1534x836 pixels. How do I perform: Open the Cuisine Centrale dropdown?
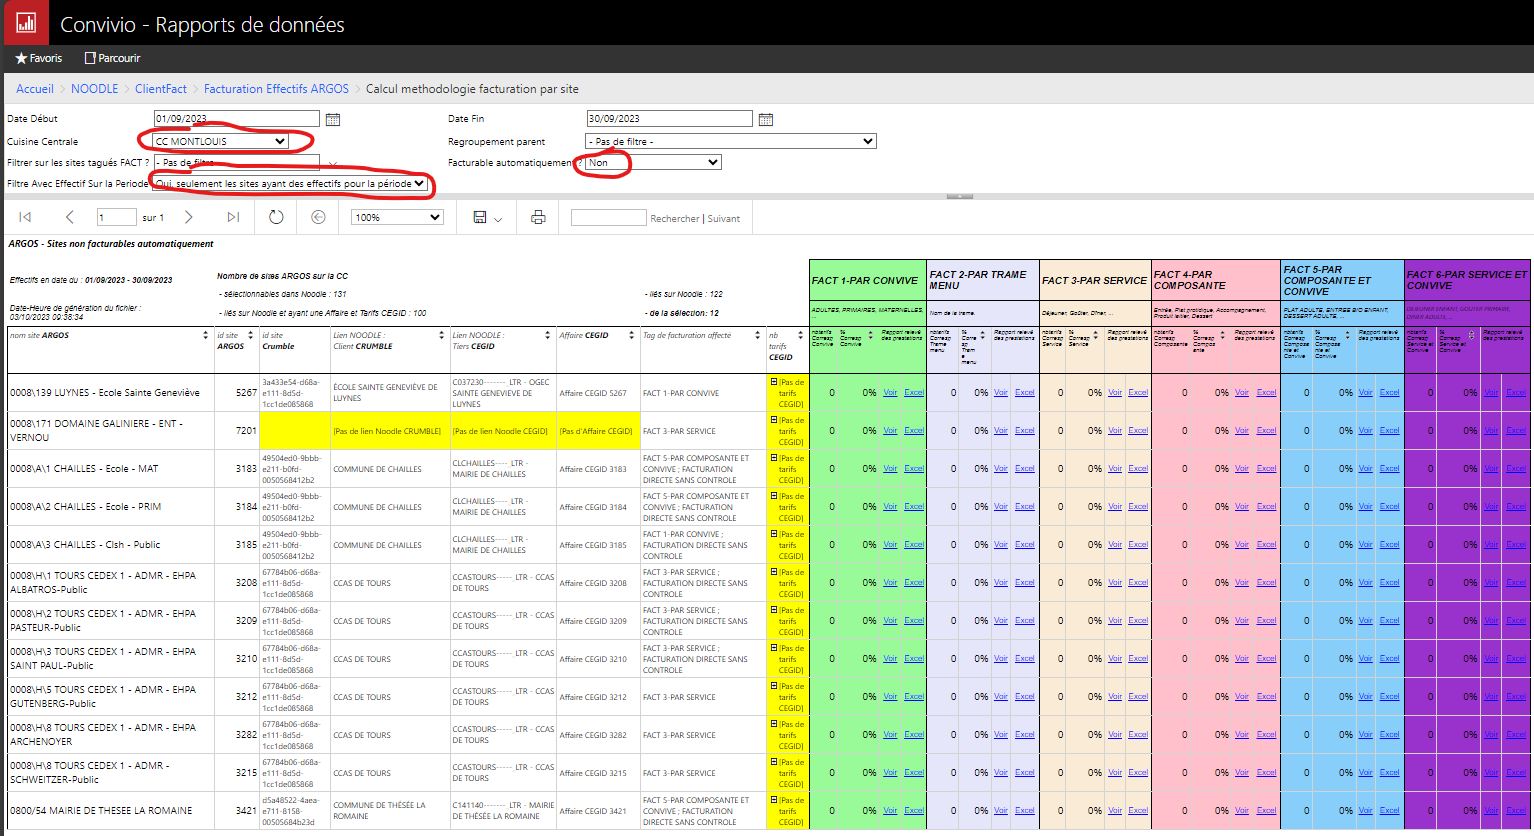click(x=221, y=141)
